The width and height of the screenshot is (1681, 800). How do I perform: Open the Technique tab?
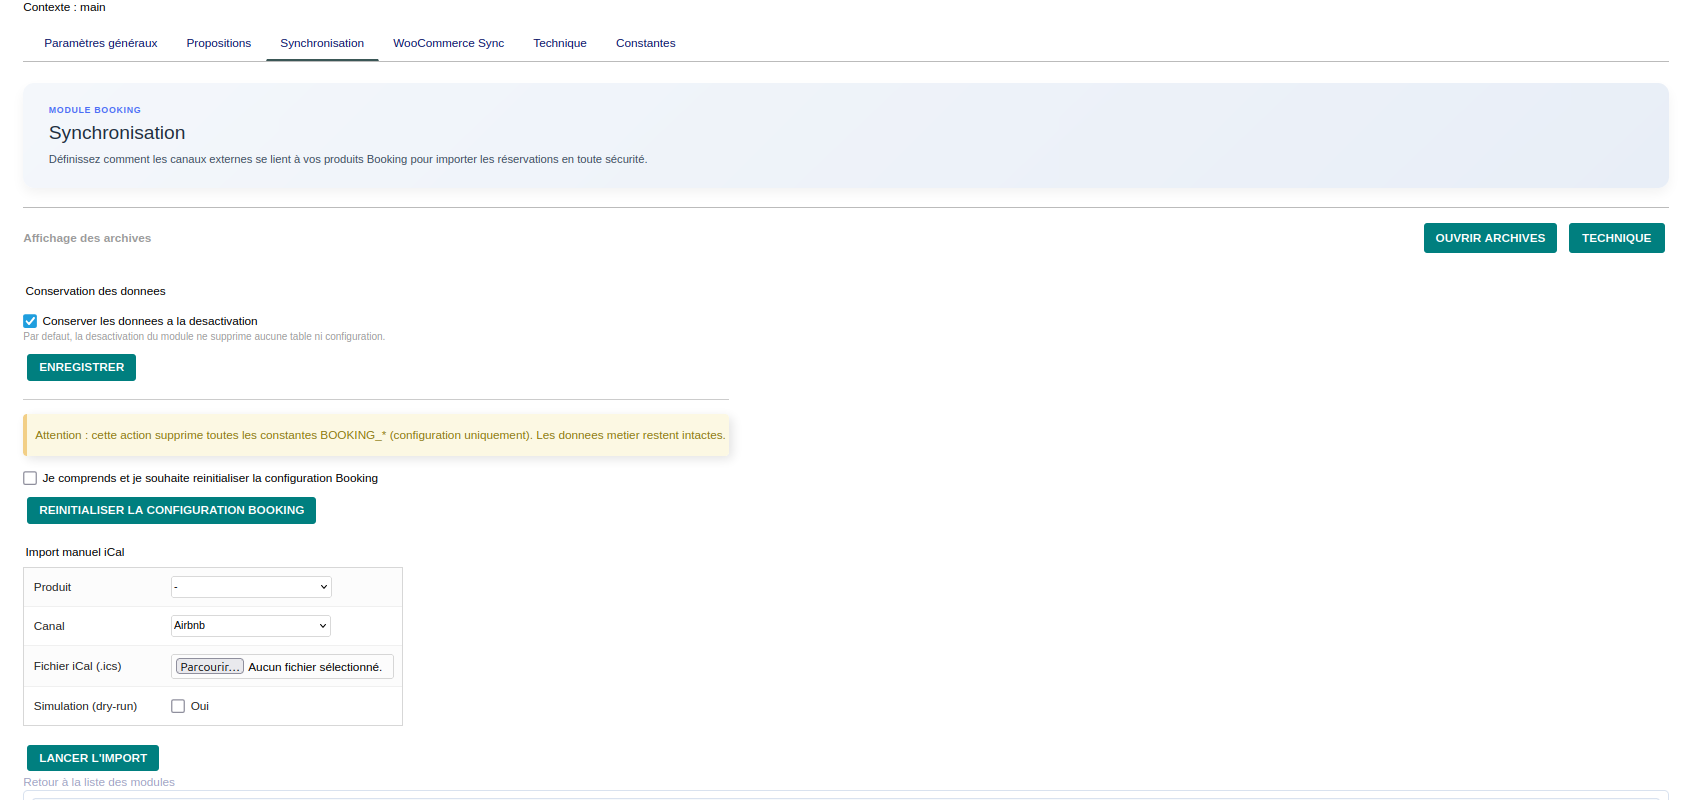tap(559, 43)
